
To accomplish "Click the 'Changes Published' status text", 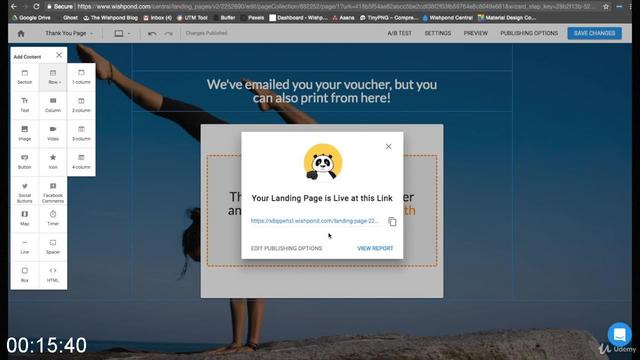I will point(207,33).
